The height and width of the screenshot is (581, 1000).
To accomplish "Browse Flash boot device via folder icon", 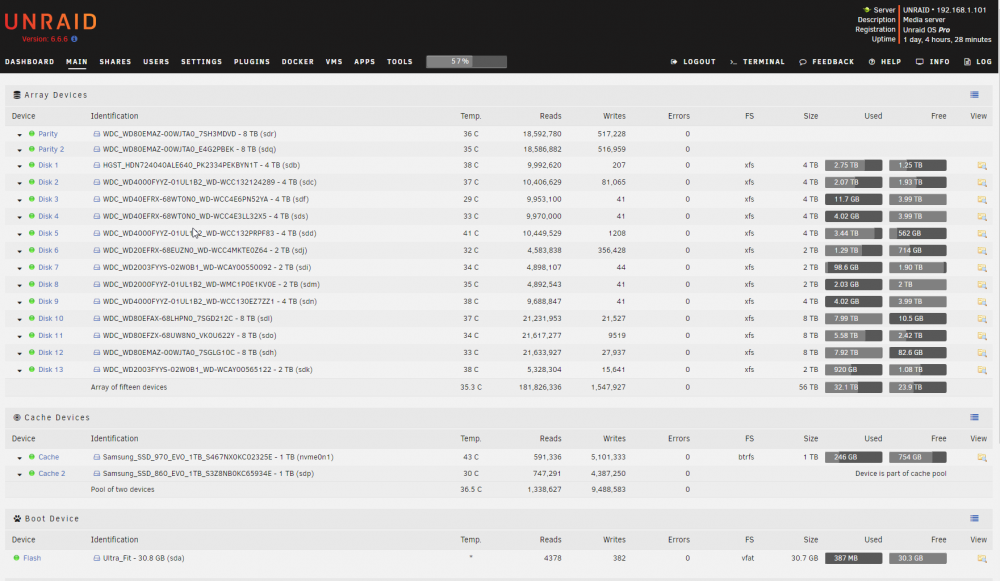I will click(x=982, y=559).
